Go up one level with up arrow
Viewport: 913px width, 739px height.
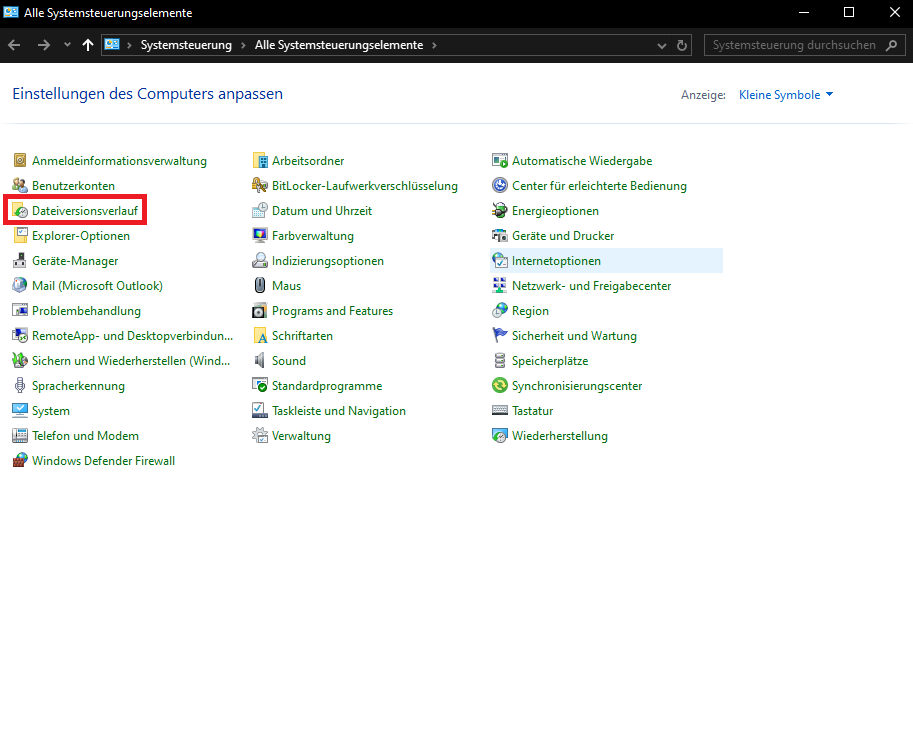[88, 45]
